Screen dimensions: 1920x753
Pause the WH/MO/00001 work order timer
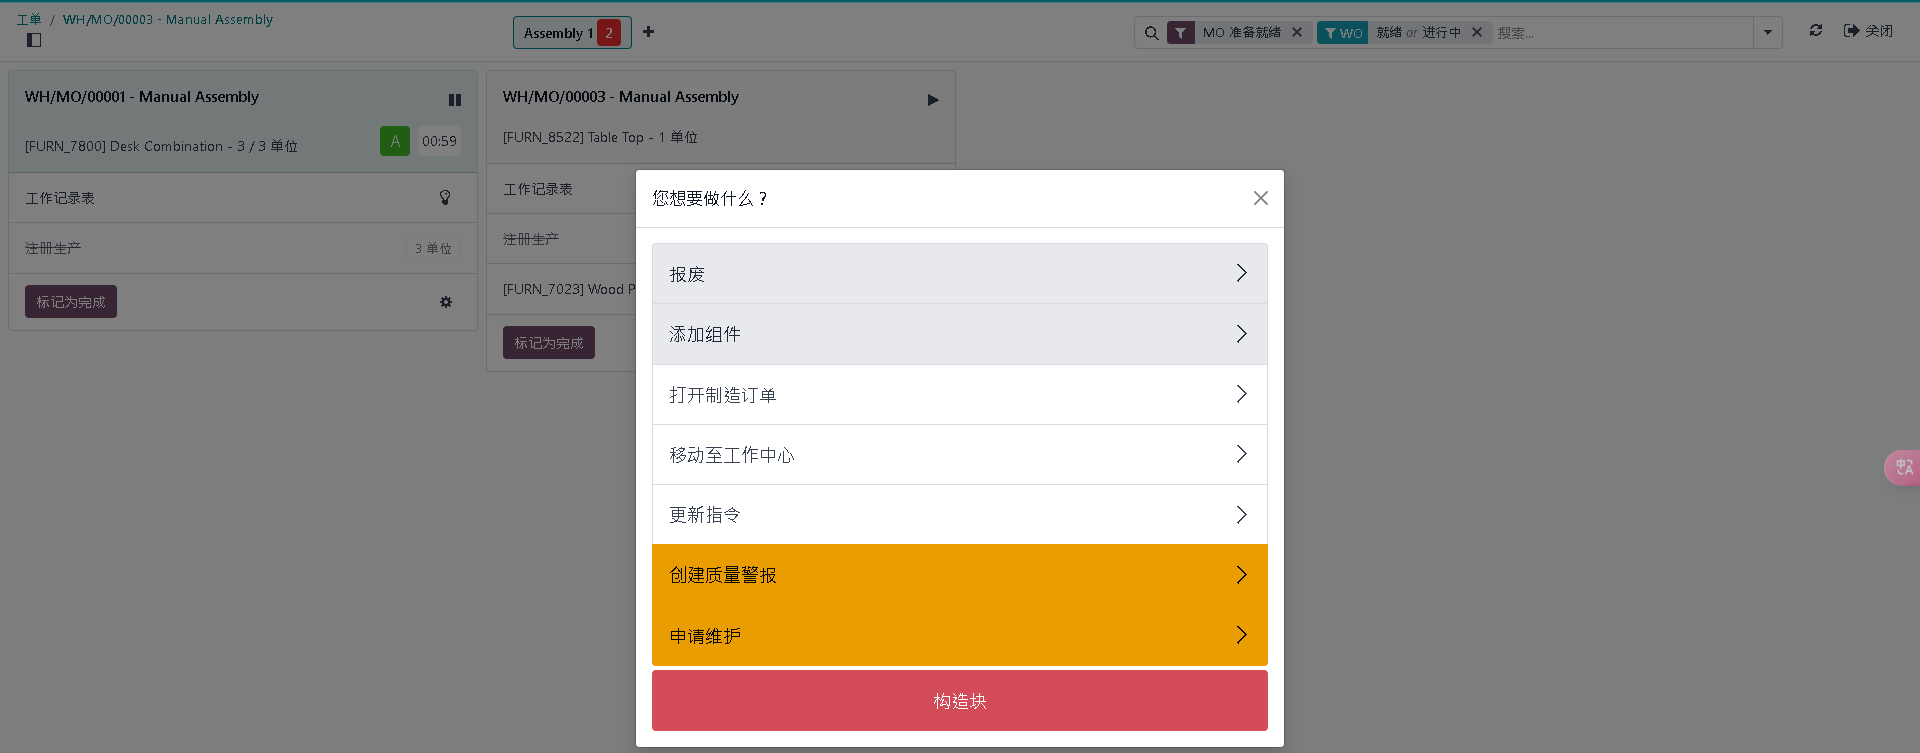(455, 100)
